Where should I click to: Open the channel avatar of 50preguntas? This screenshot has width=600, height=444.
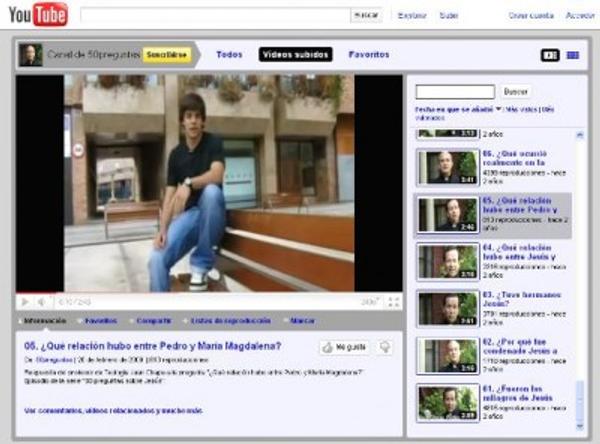coord(31,55)
